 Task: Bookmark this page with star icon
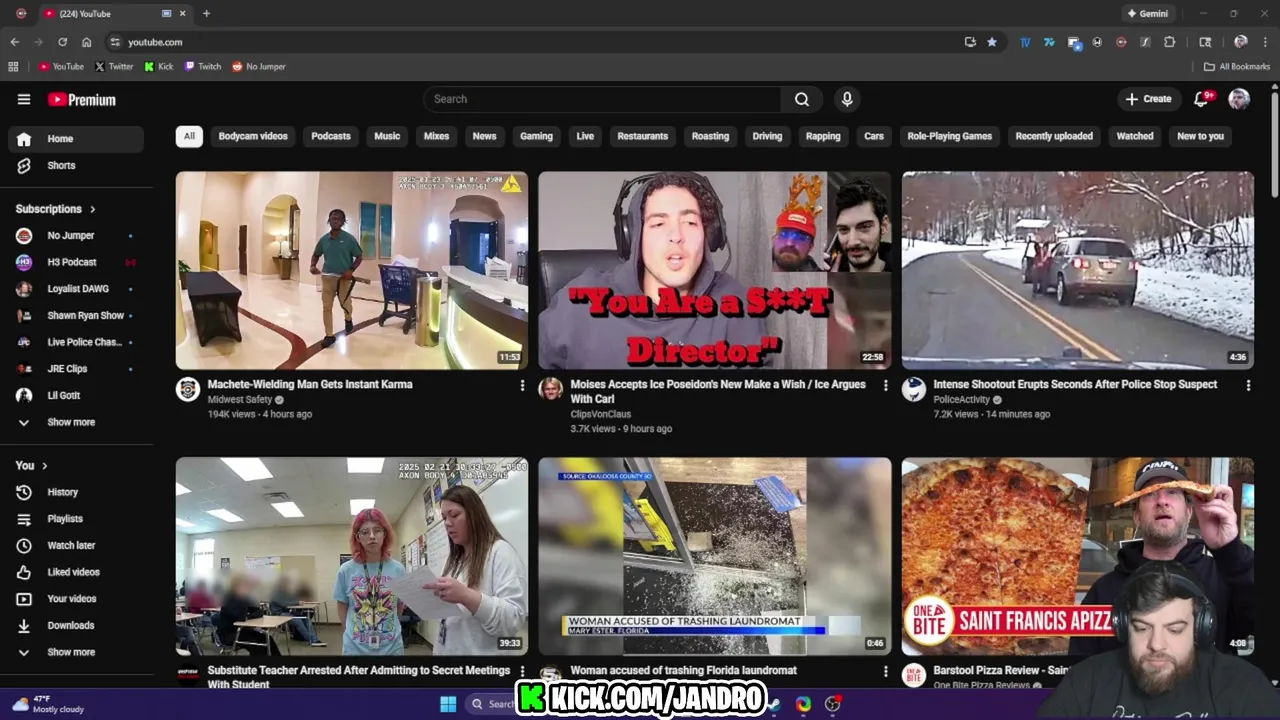click(992, 42)
